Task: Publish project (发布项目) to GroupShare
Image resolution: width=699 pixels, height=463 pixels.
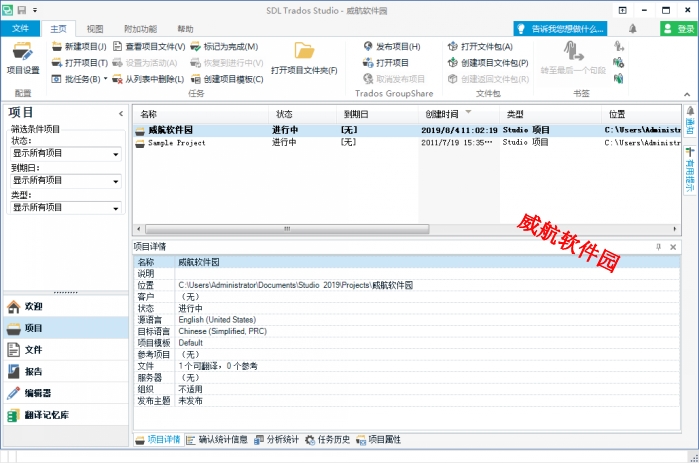Action: click(x=392, y=46)
